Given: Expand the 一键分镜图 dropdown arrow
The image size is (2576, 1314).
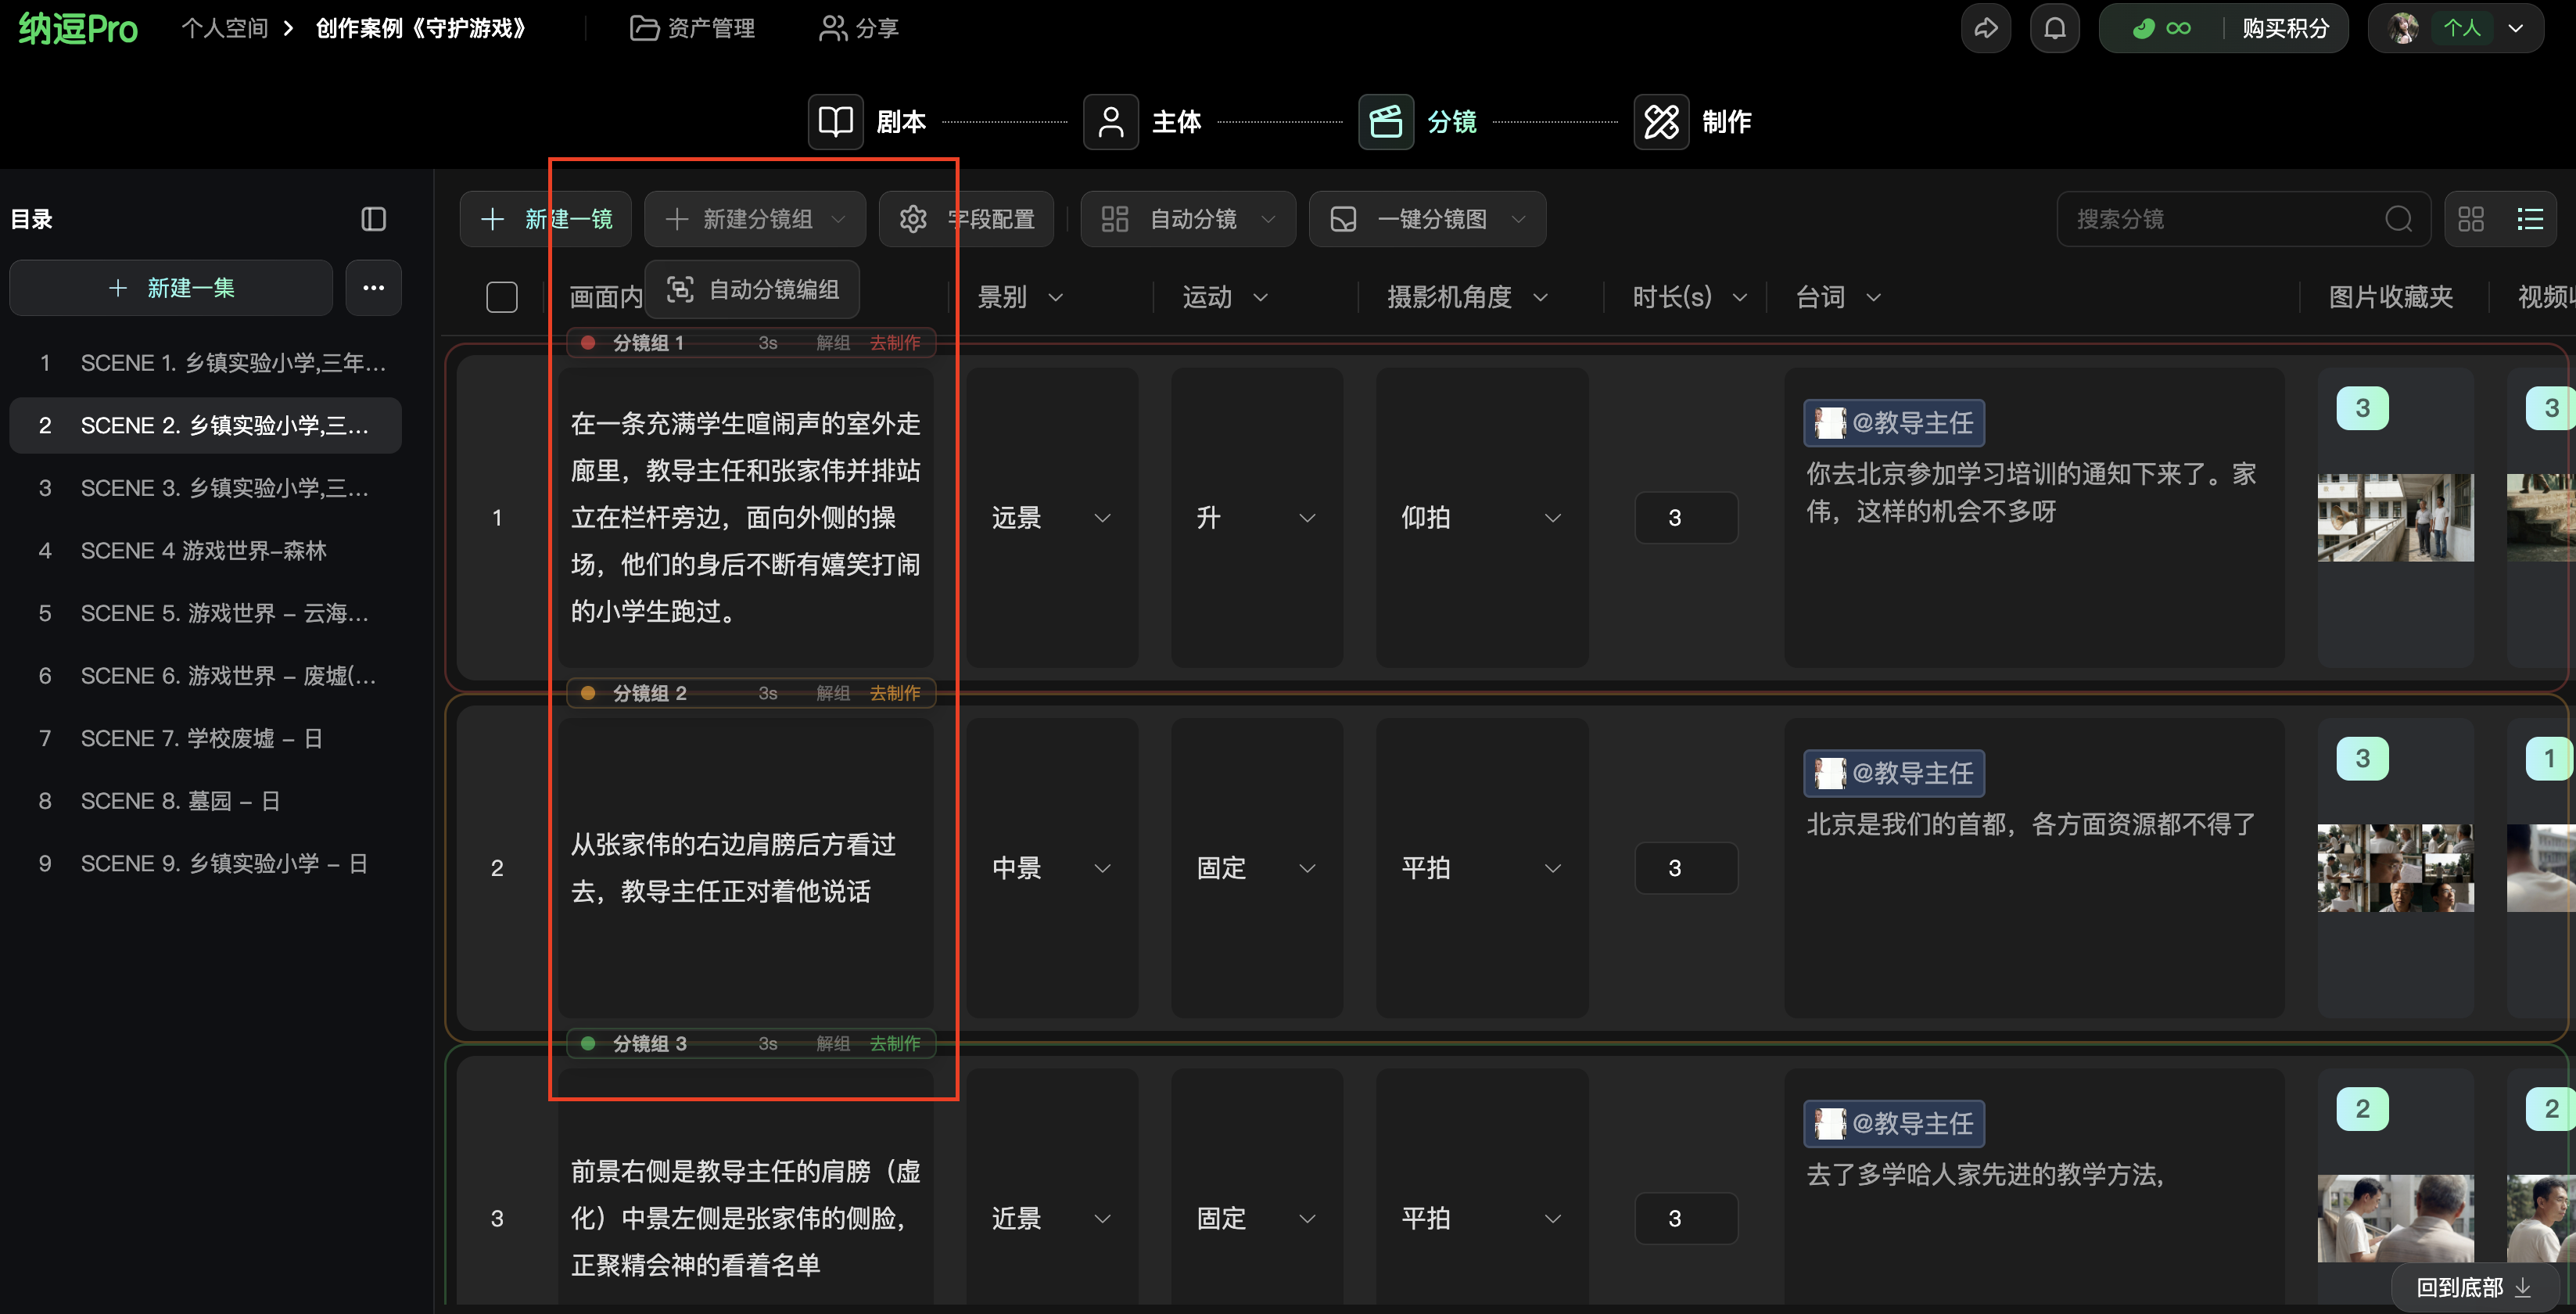Looking at the screenshot, I should point(1518,219).
